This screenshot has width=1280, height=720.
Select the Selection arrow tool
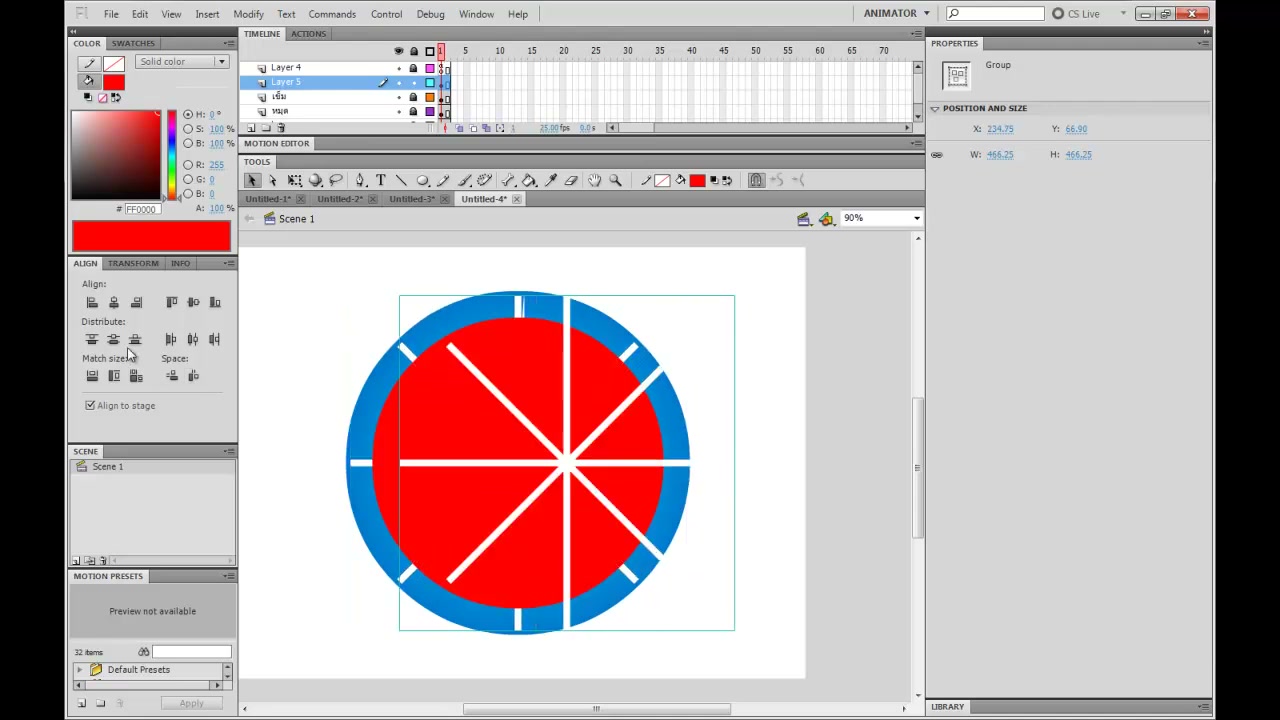252,180
